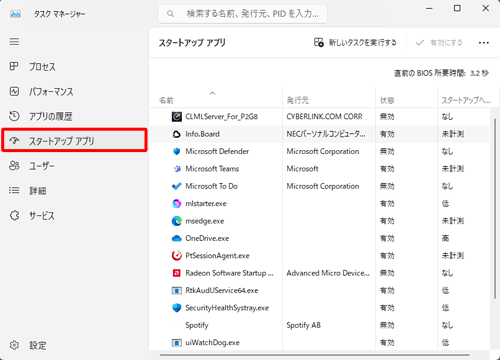Click the スタートアップ アプリ gauge icon
500x360 pixels.
(14, 140)
